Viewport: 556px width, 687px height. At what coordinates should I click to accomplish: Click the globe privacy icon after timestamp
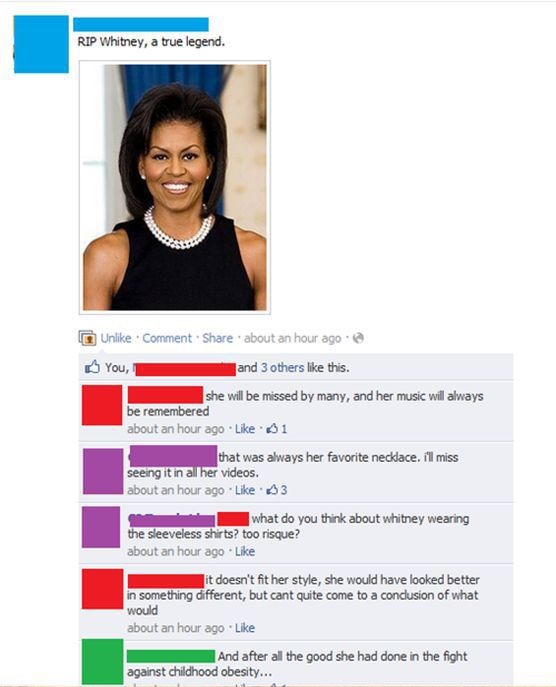click(x=358, y=338)
